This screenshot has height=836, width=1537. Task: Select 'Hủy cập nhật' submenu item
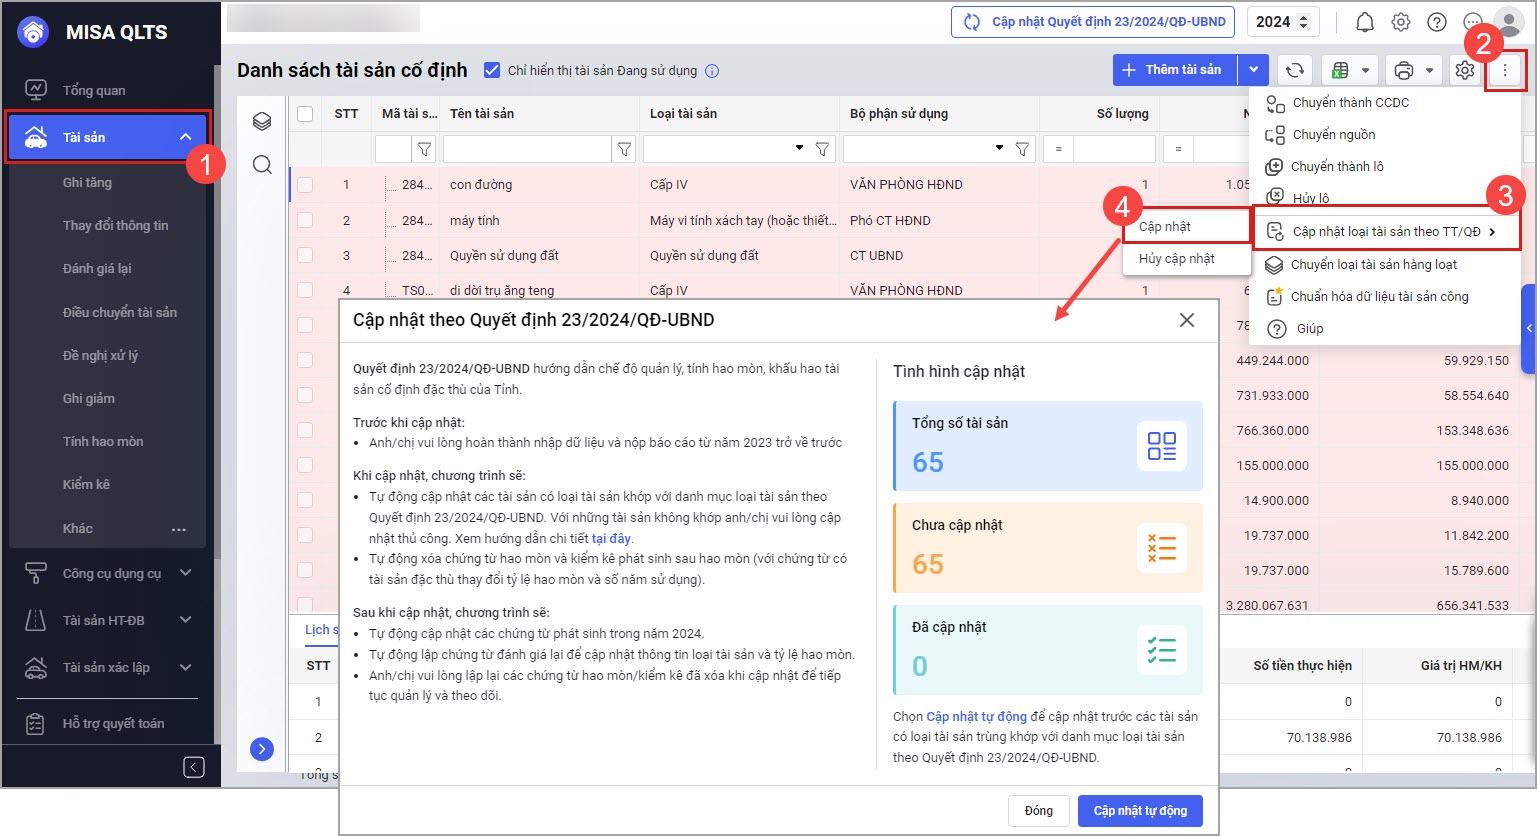pyautogui.click(x=1176, y=258)
